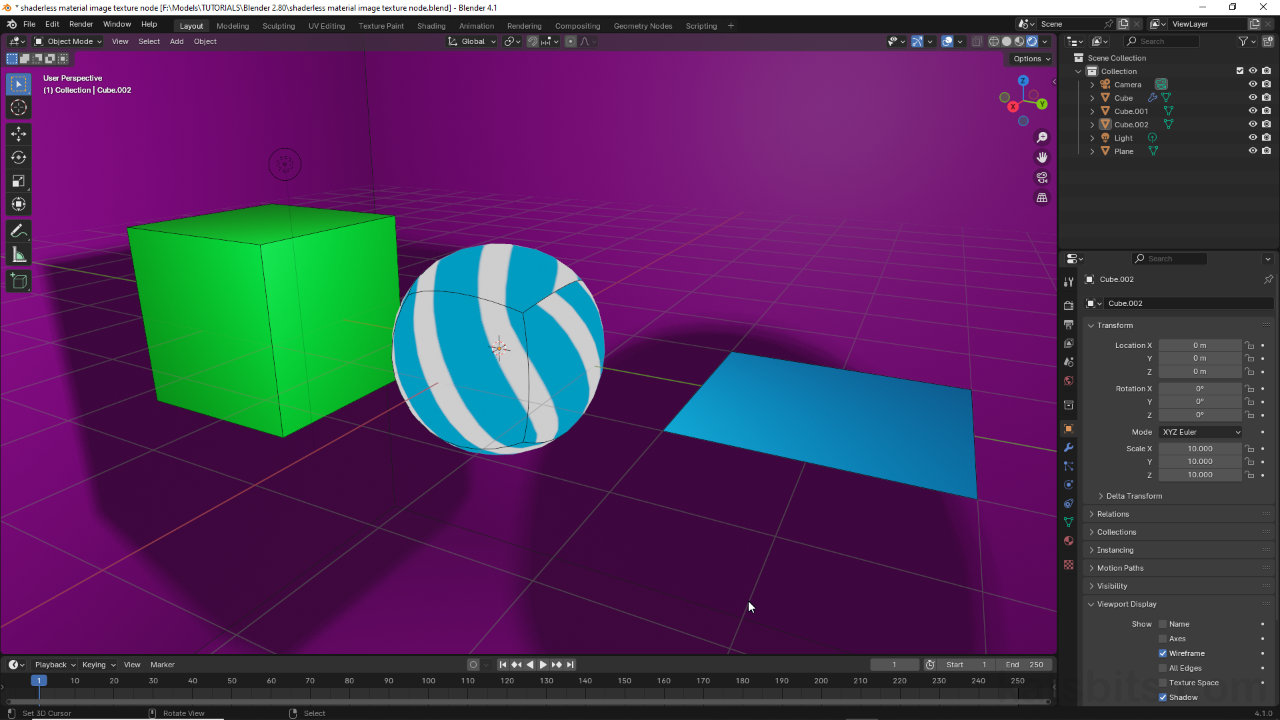Open the Physics properties tab icon
Image resolution: width=1280 pixels, height=720 pixels.
[1069, 485]
